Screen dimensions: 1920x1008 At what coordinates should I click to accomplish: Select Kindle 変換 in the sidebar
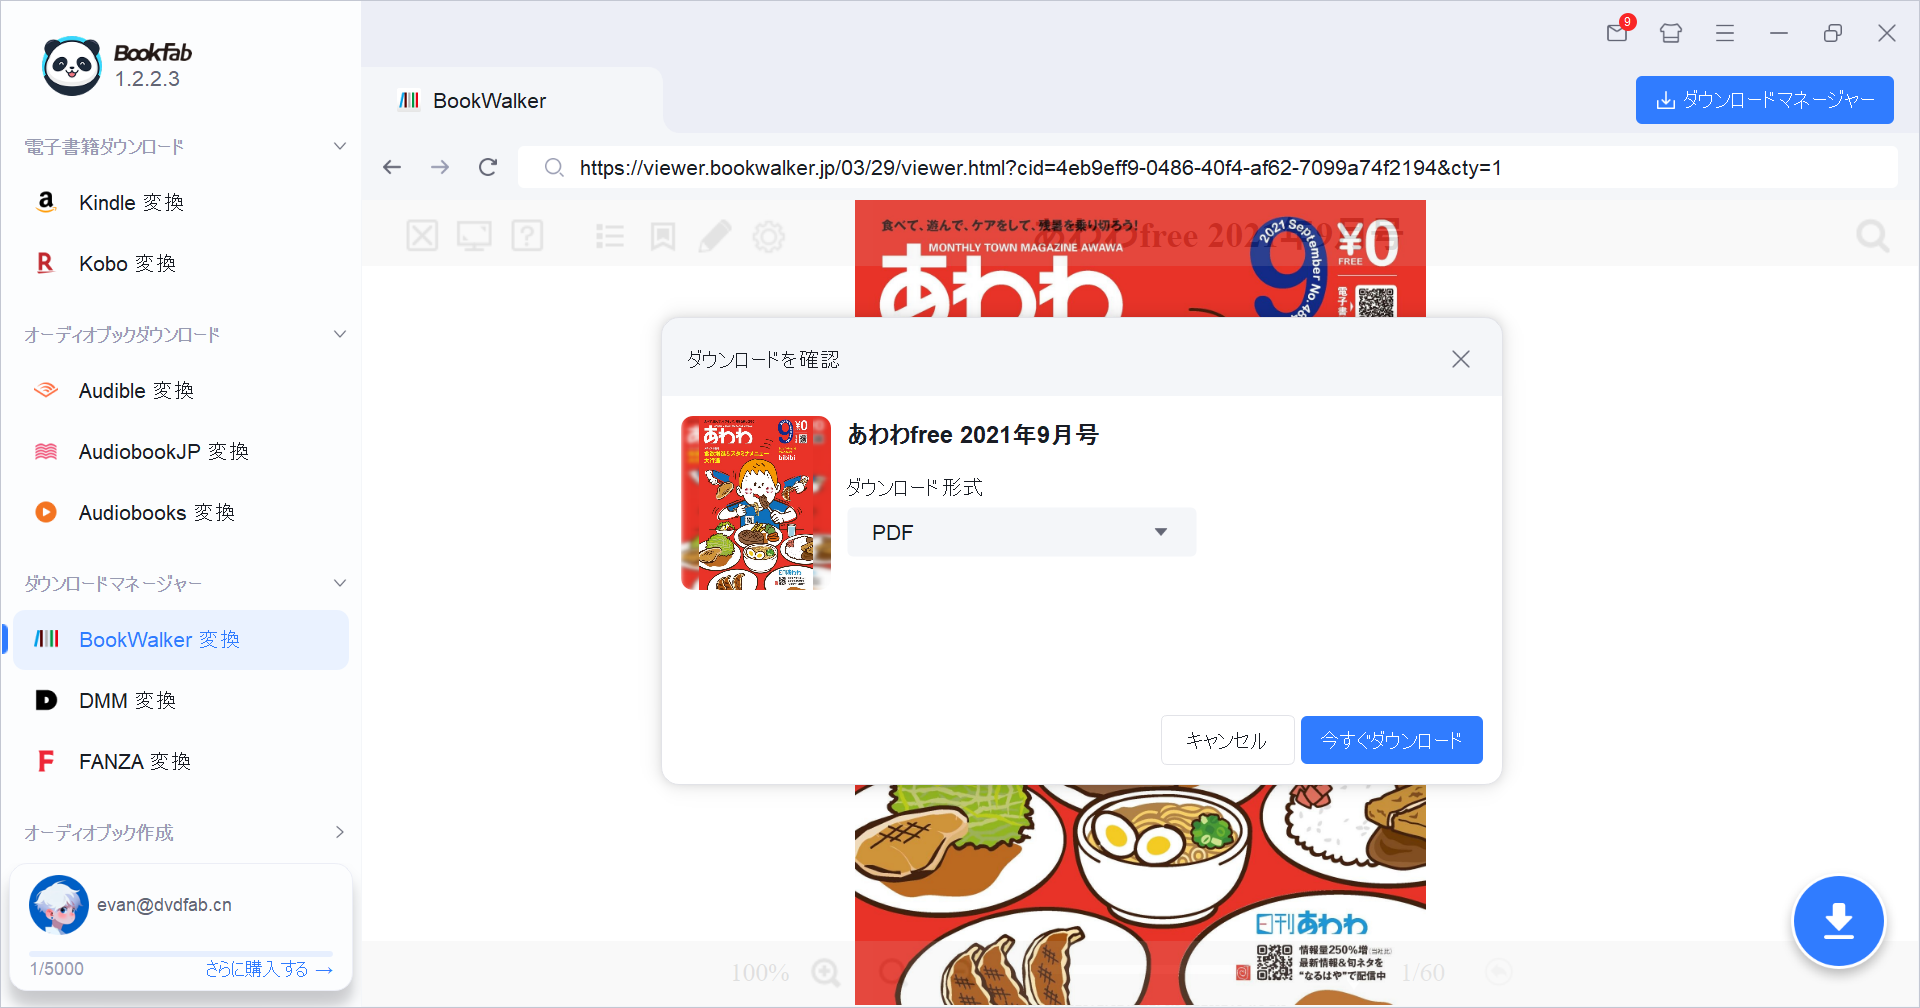click(131, 202)
